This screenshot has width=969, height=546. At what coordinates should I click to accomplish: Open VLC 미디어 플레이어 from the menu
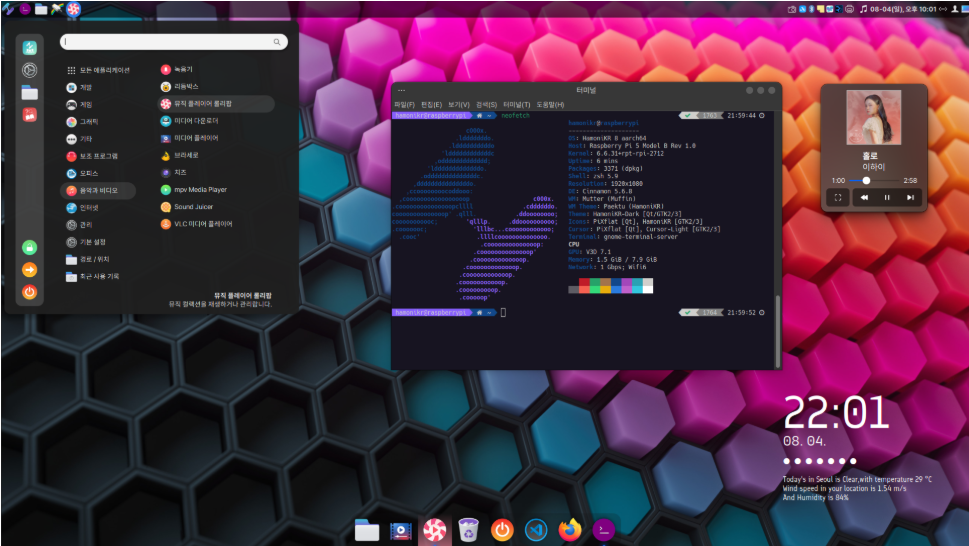[x=197, y=224]
